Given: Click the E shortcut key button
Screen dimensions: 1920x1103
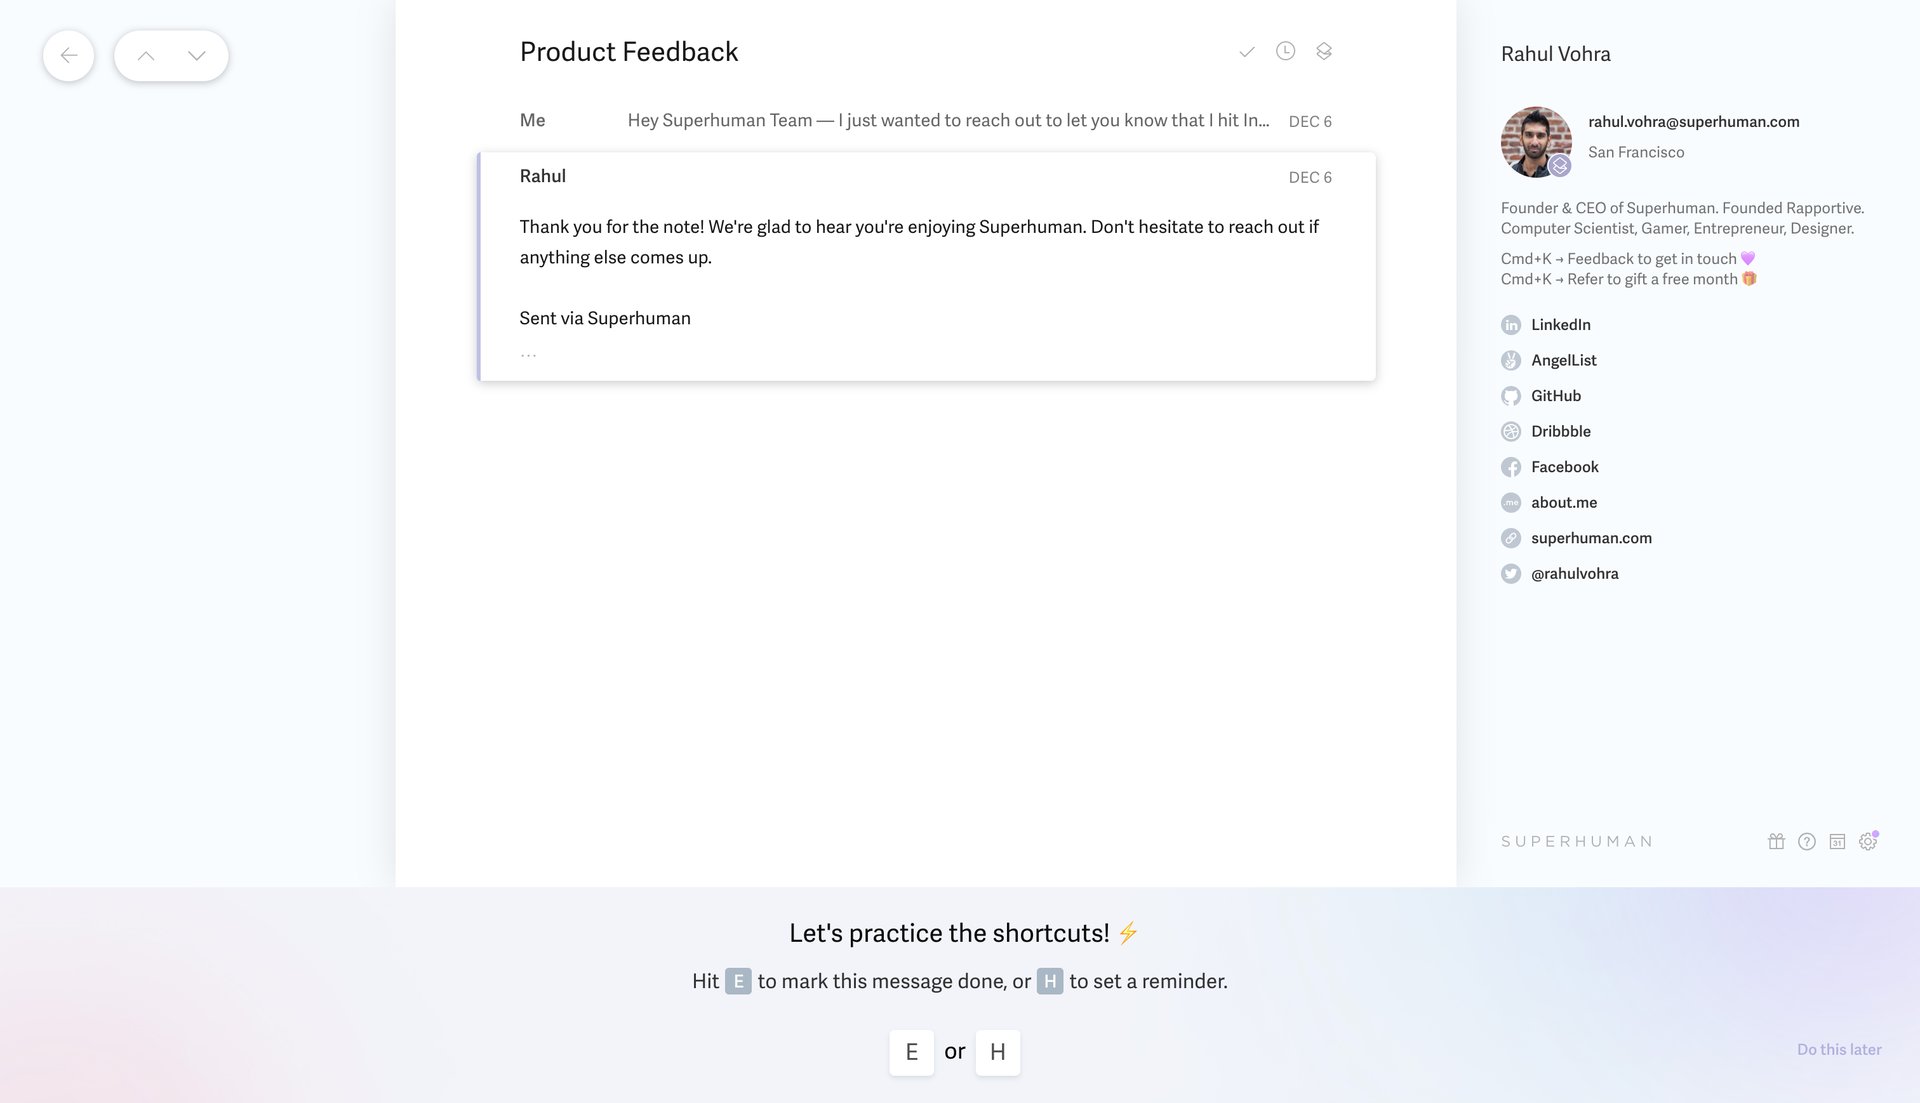Looking at the screenshot, I should click(911, 1052).
